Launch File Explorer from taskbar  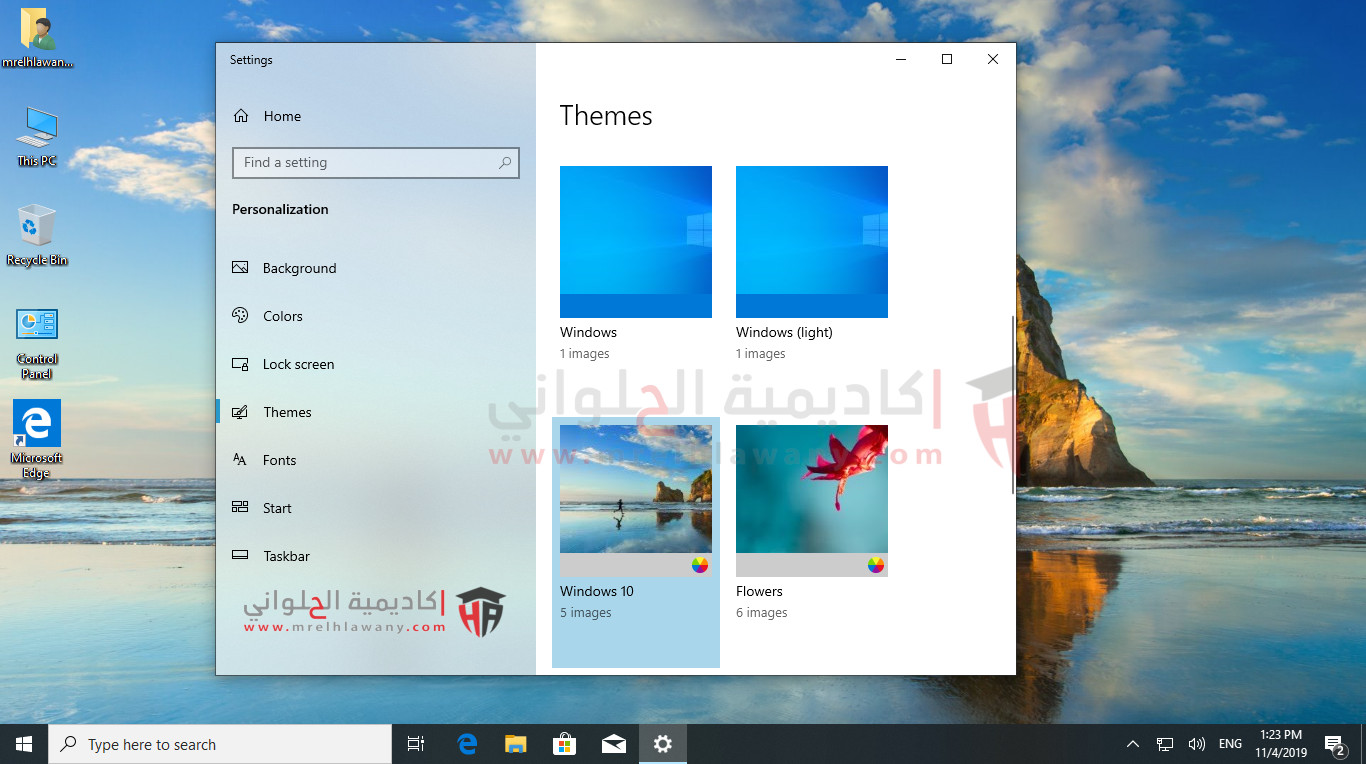[x=515, y=744]
